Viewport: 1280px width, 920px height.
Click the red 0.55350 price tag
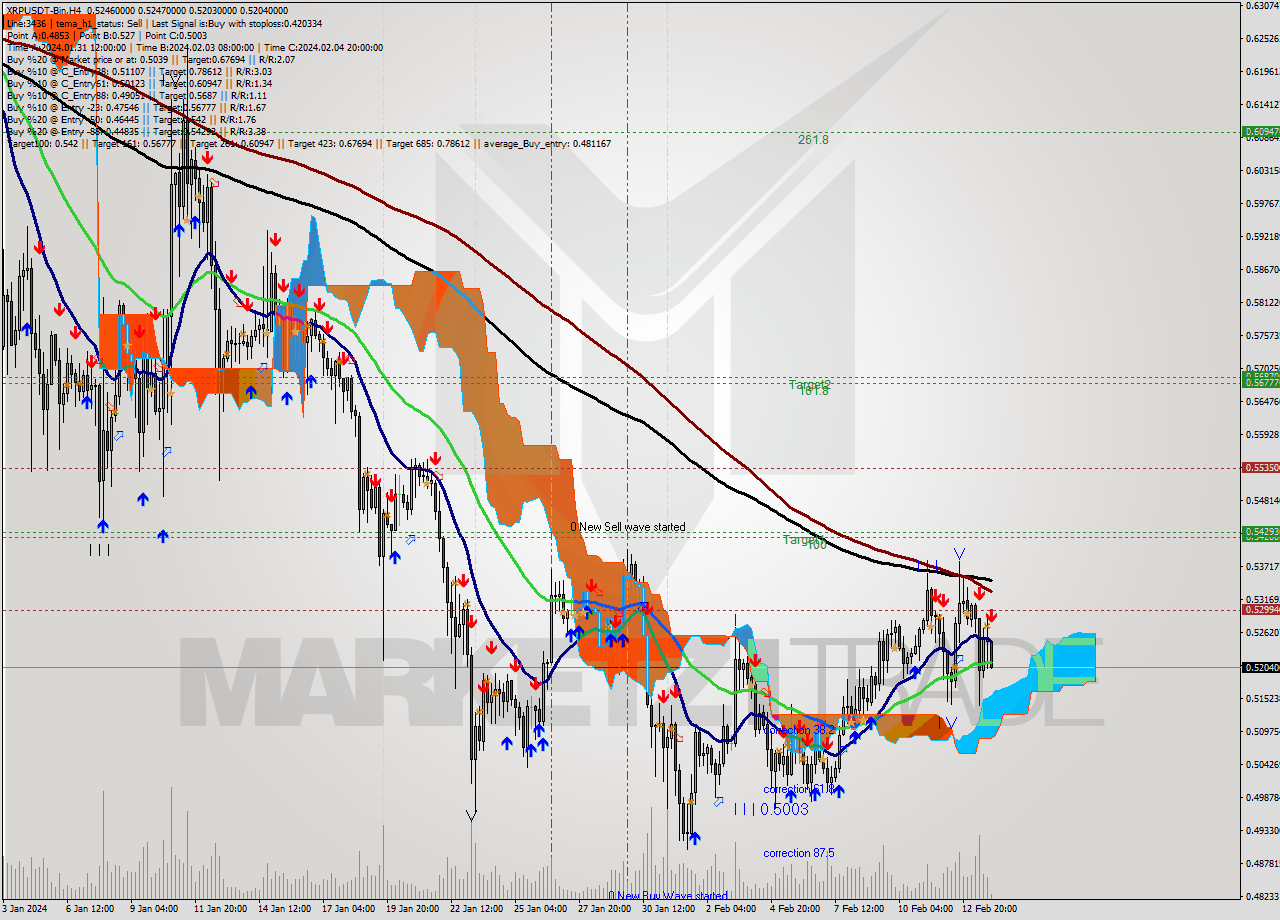[1260, 467]
